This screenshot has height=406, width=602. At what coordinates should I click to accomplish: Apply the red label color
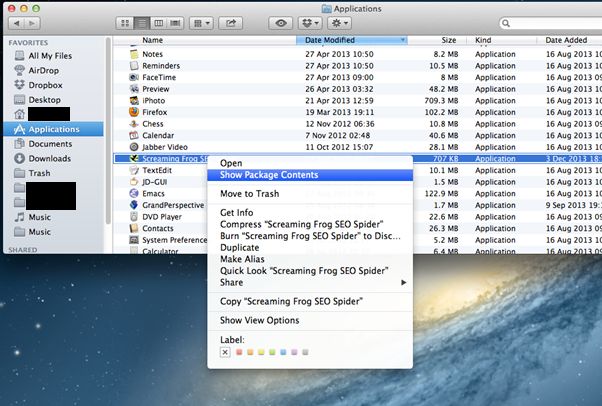[239, 352]
